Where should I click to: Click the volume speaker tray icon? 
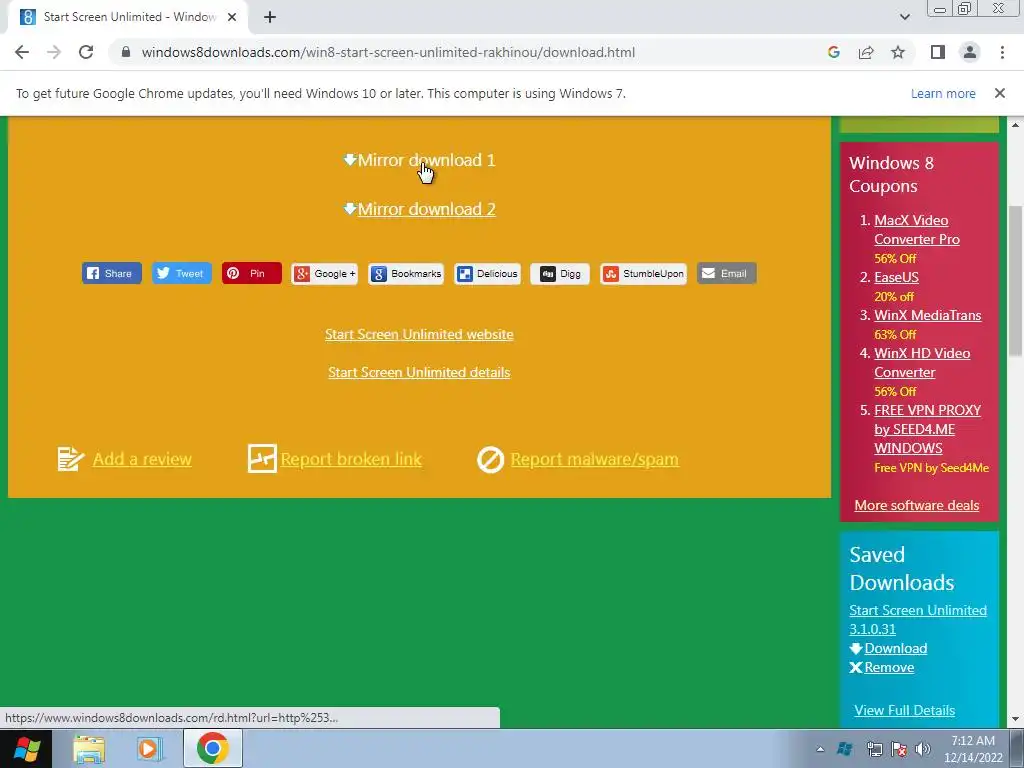[x=923, y=749]
